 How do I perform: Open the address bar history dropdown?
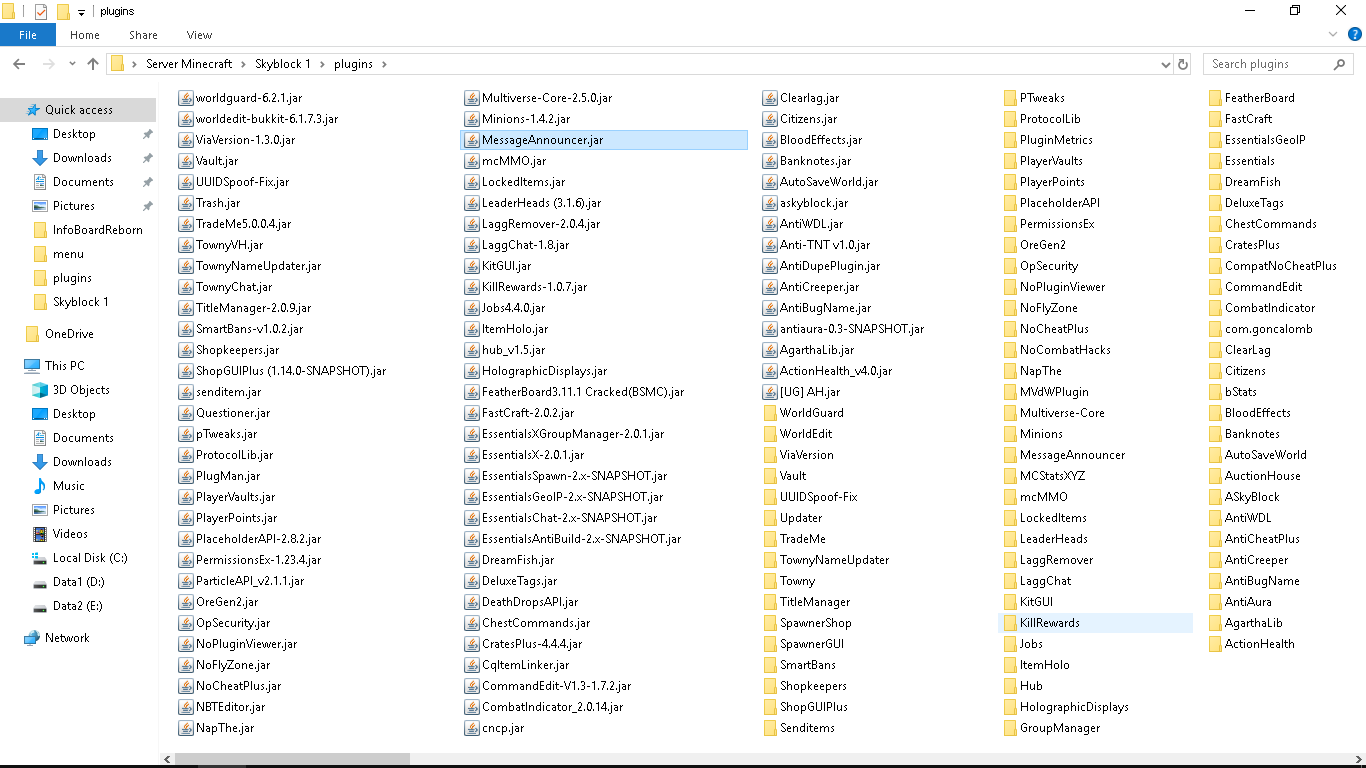point(1165,64)
